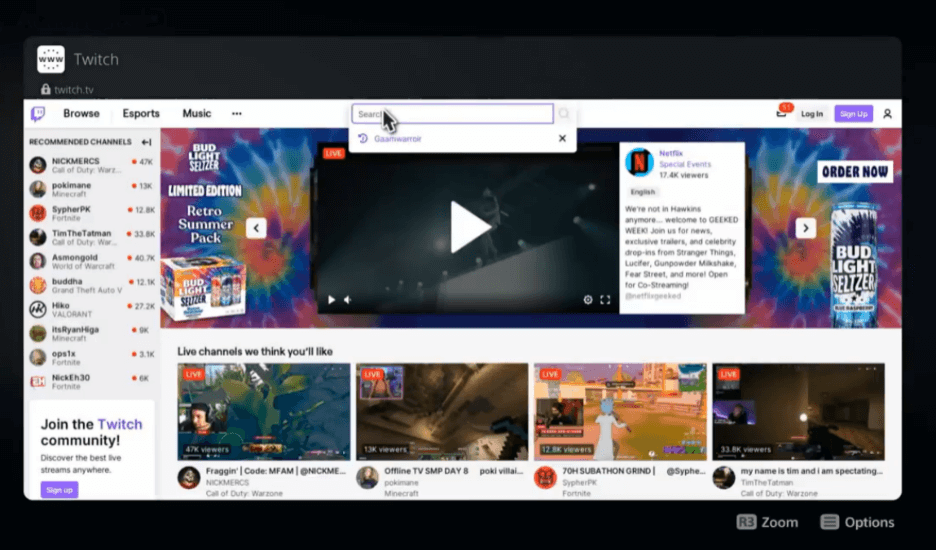The width and height of the screenshot is (936, 552).
Task: Open the buddha channel in sidebar
Action: 92,285
